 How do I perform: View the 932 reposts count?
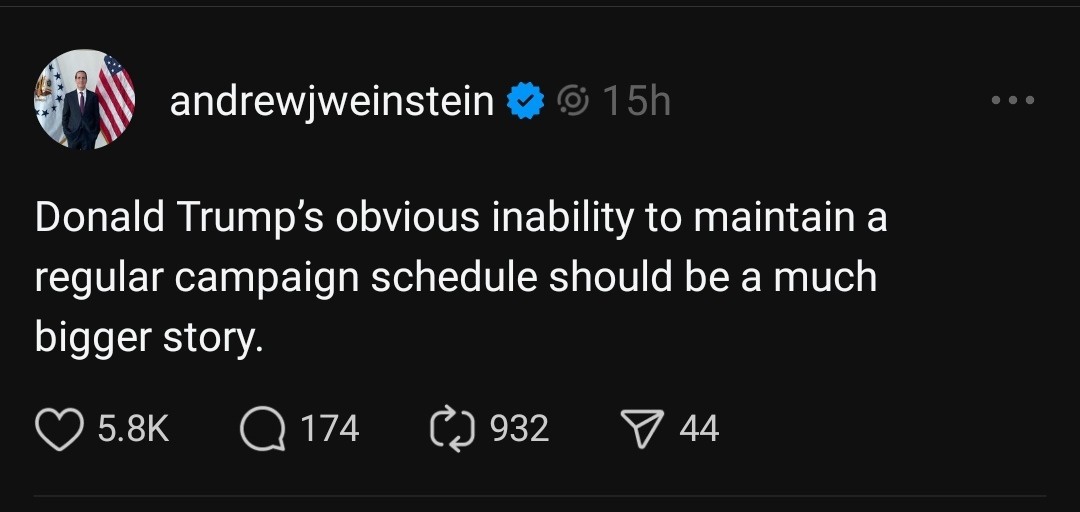pos(519,429)
